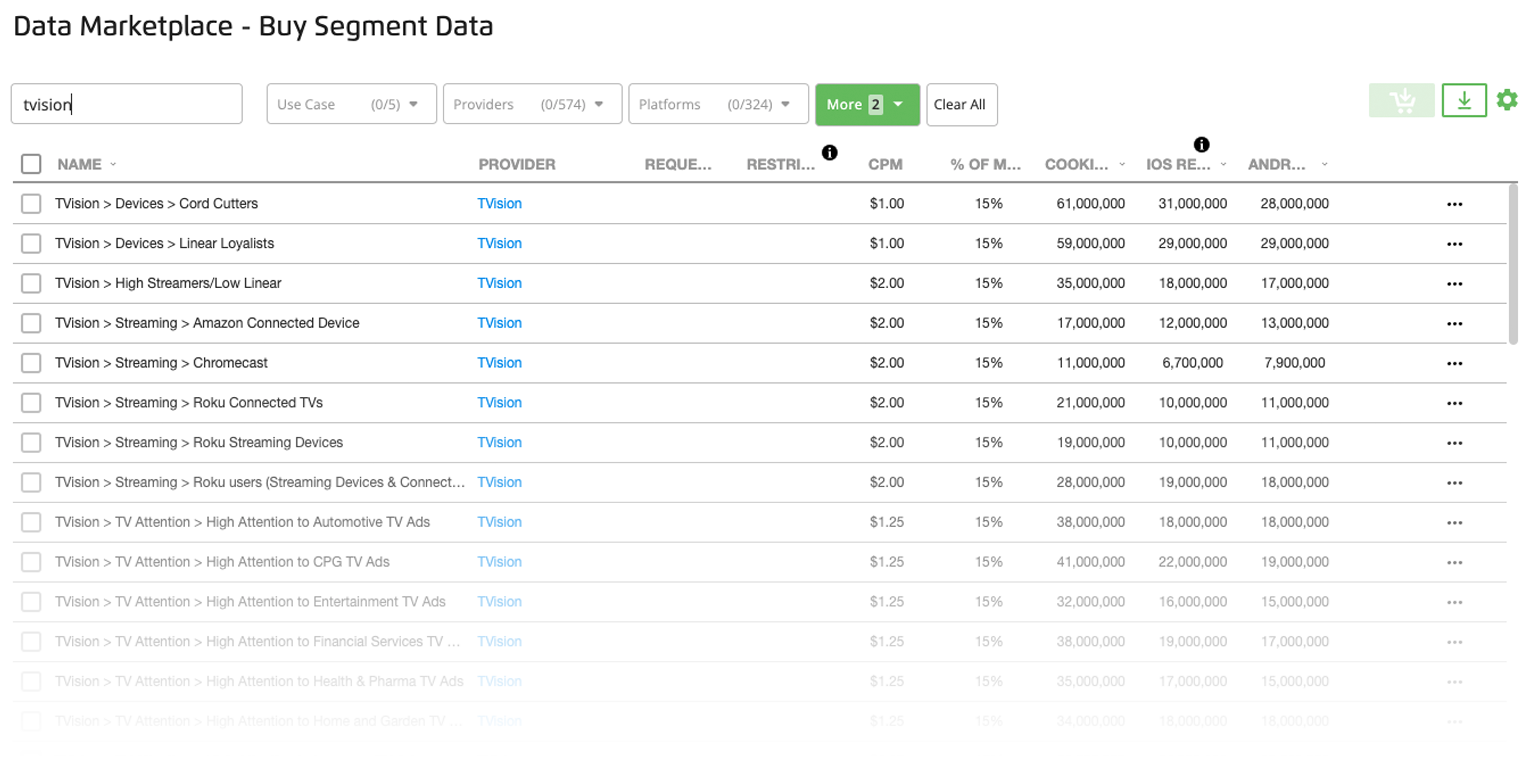
Task: Open the Use Case filter dropdown
Action: tap(350, 104)
